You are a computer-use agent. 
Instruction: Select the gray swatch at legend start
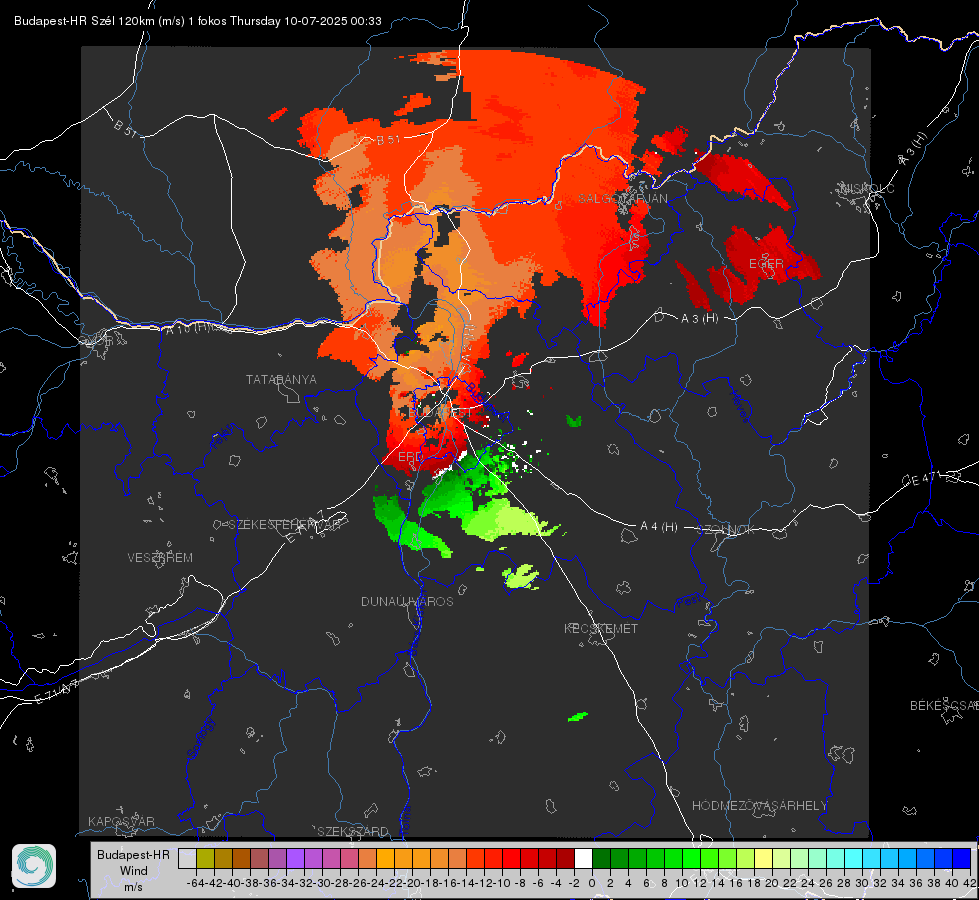click(187, 858)
